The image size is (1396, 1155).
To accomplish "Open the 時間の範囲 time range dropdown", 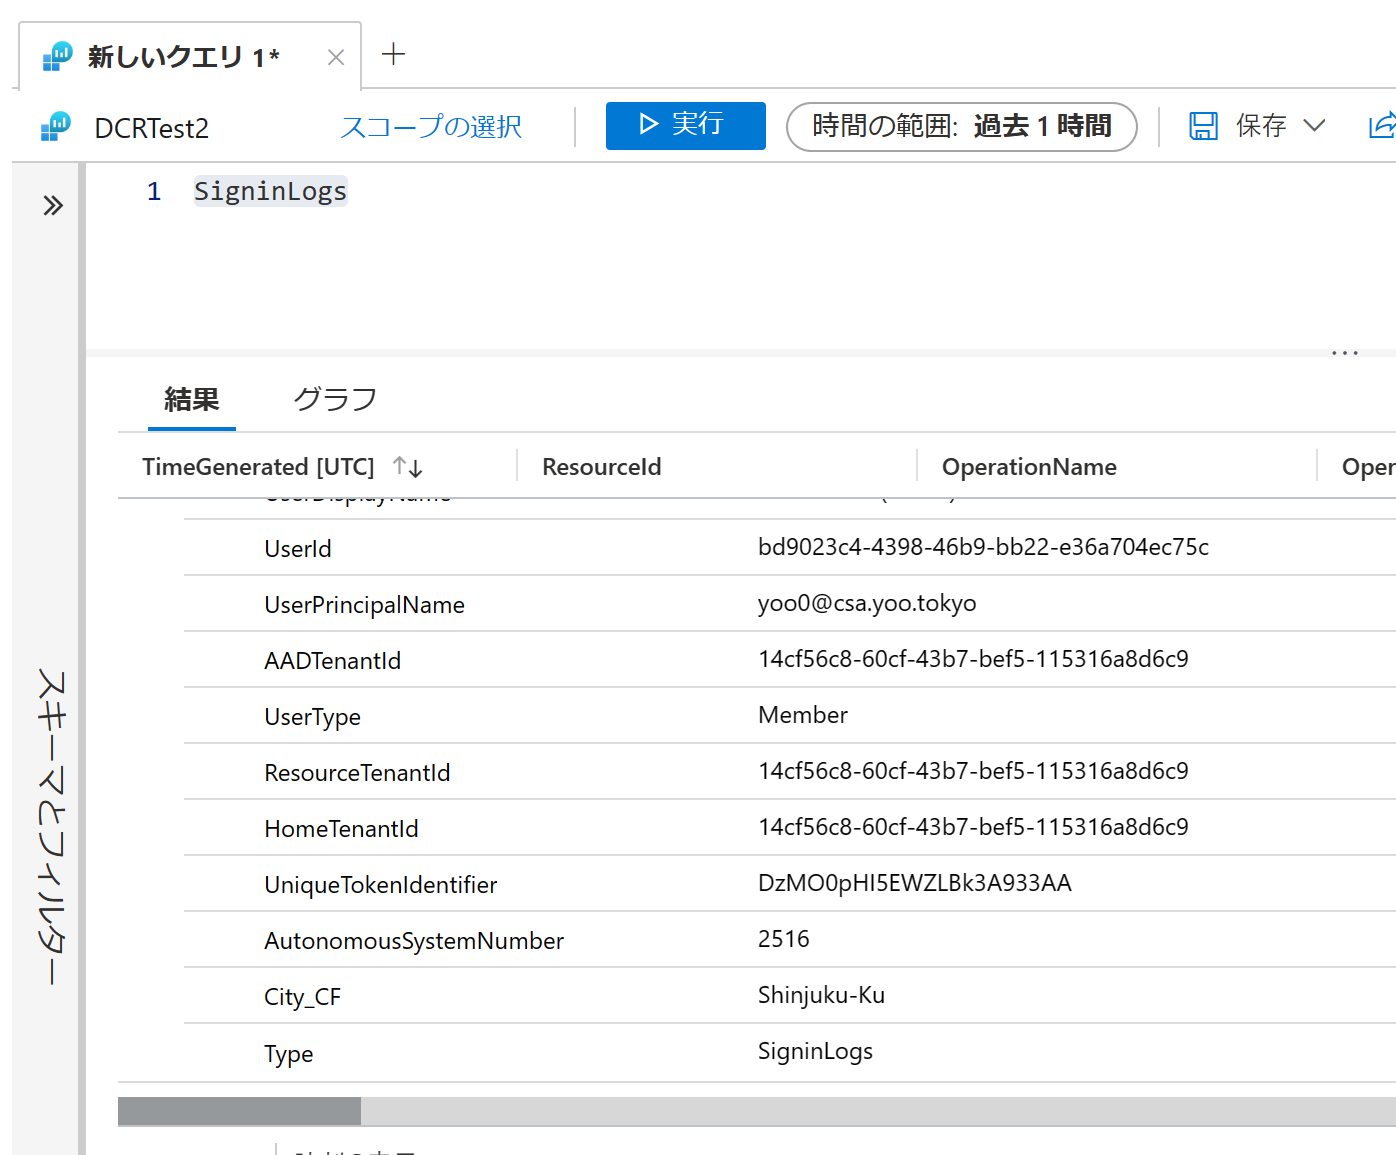I will [x=961, y=126].
